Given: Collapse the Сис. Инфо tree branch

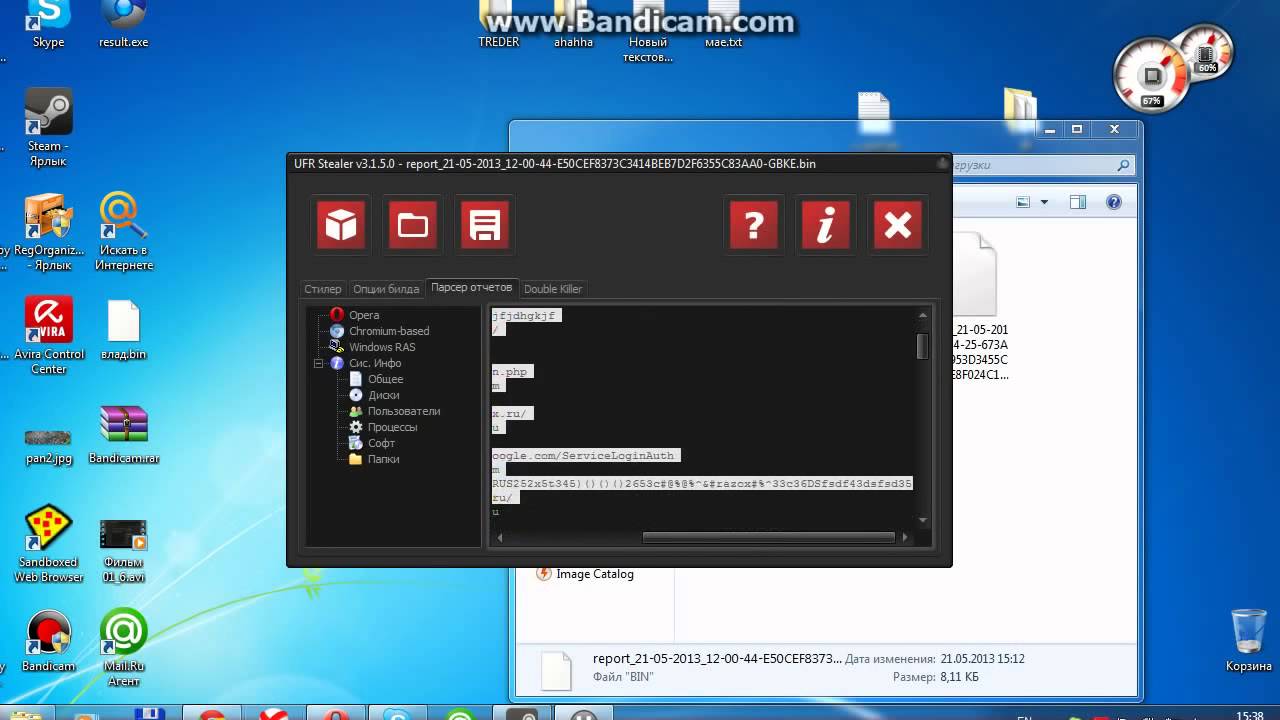Looking at the screenshot, I should pyautogui.click(x=319, y=363).
